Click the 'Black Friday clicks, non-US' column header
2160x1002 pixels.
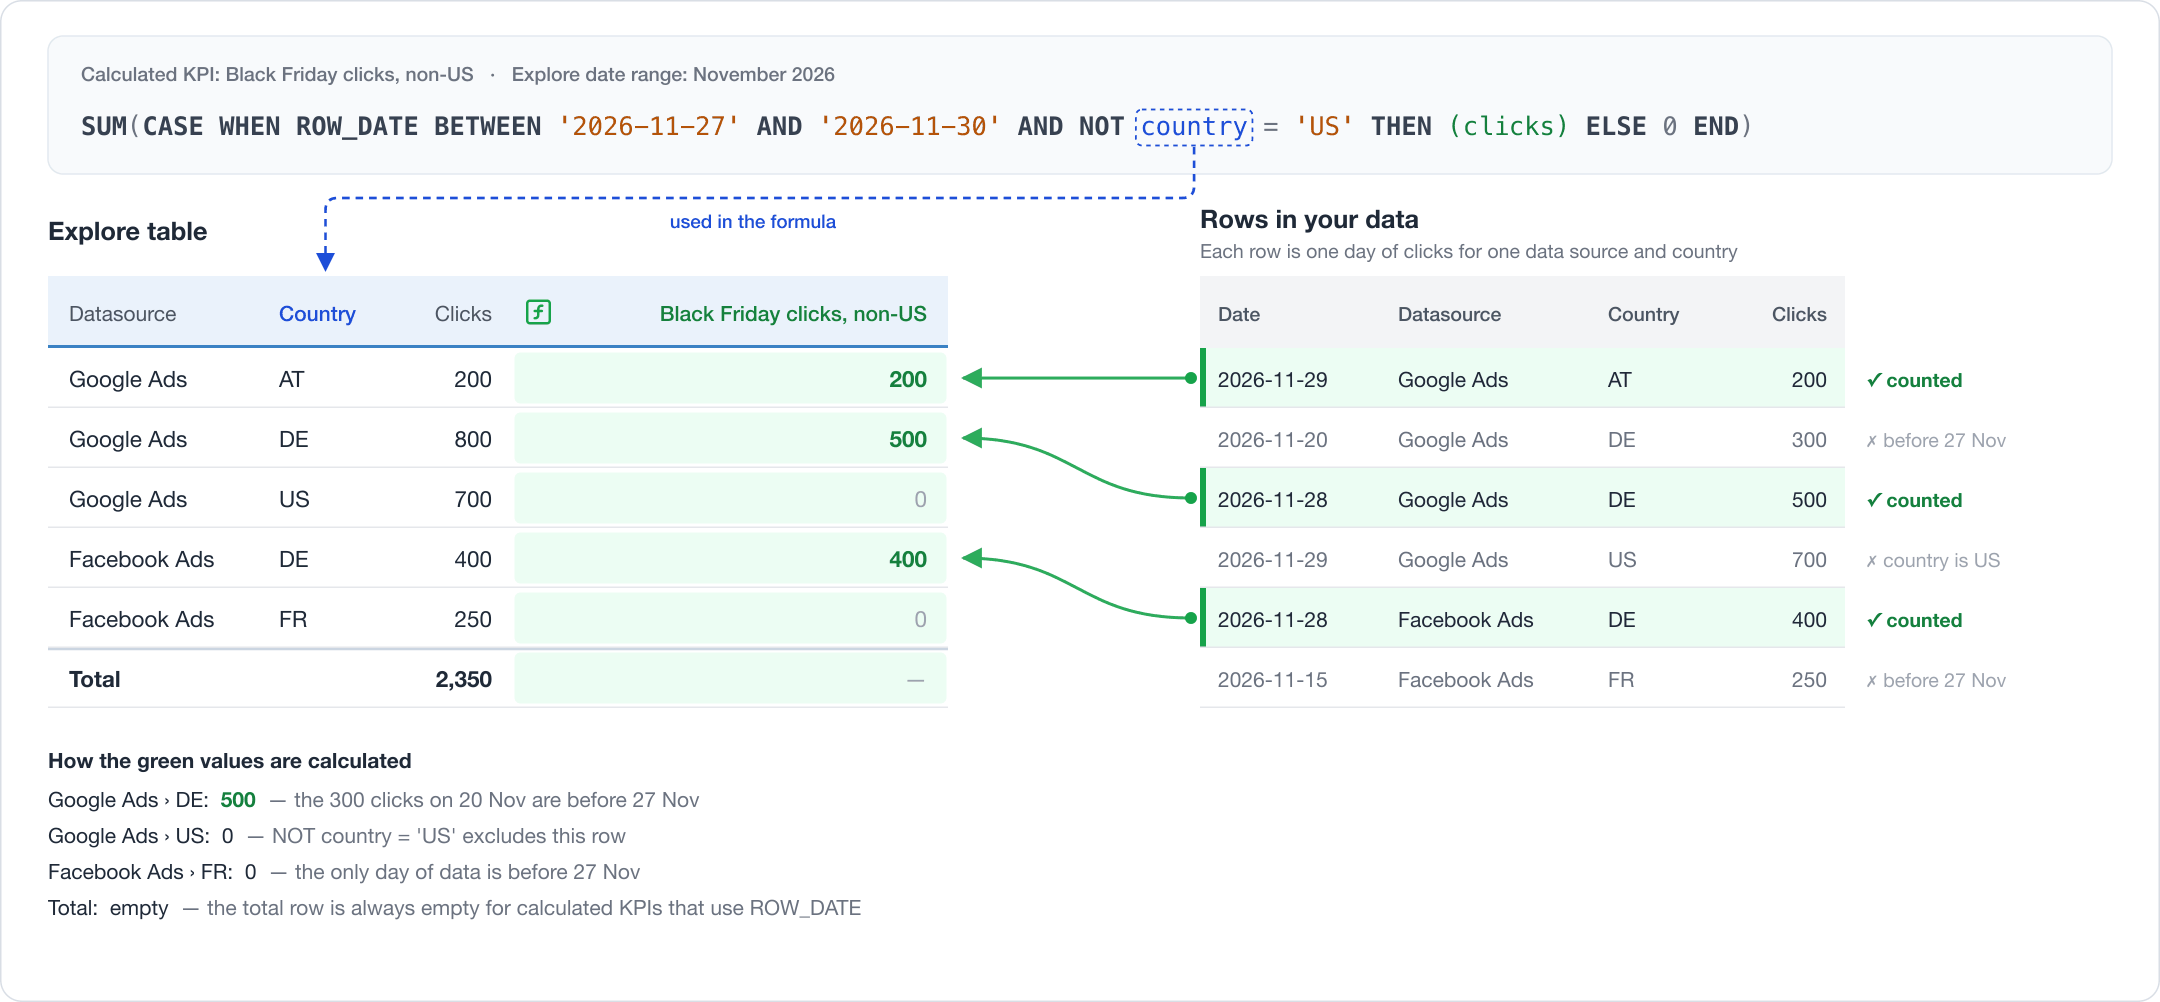pos(793,314)
